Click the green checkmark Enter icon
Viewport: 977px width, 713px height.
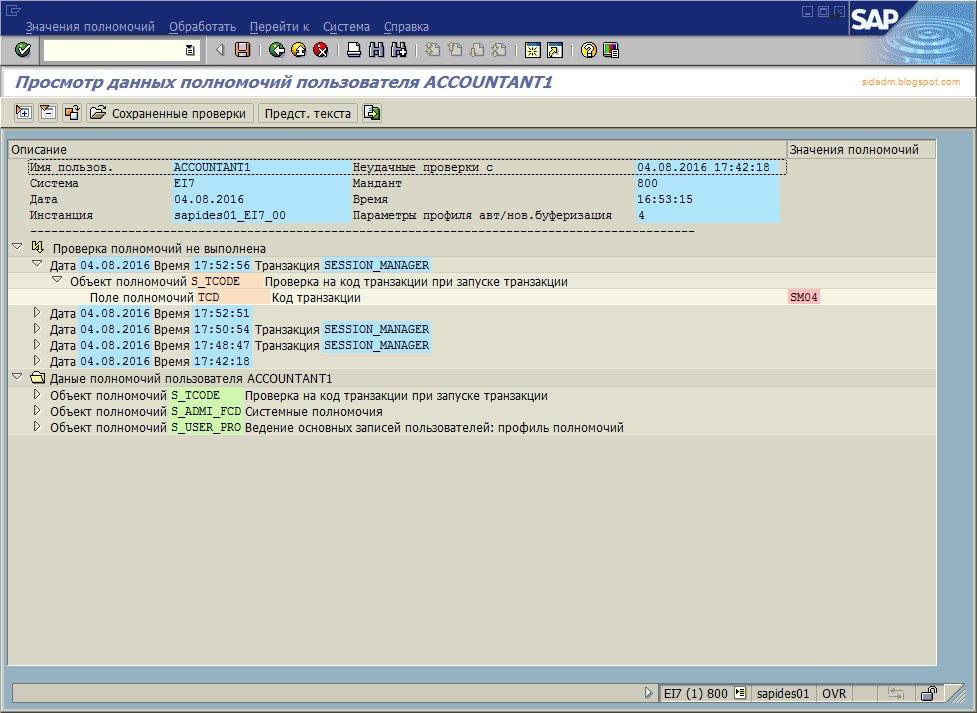[x=22, y=50]
